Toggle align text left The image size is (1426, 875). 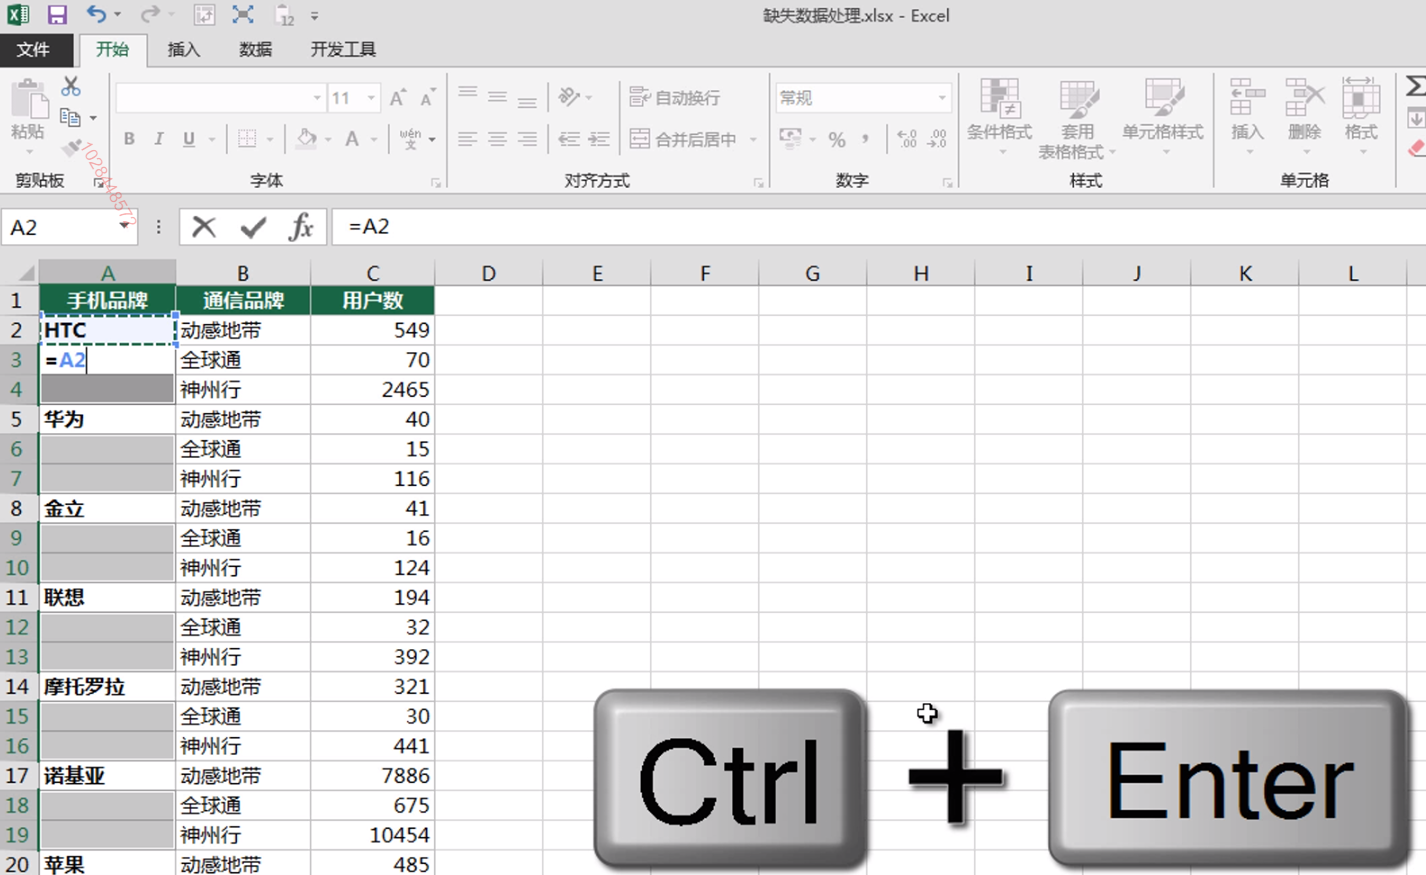click(x=467, y=139)
